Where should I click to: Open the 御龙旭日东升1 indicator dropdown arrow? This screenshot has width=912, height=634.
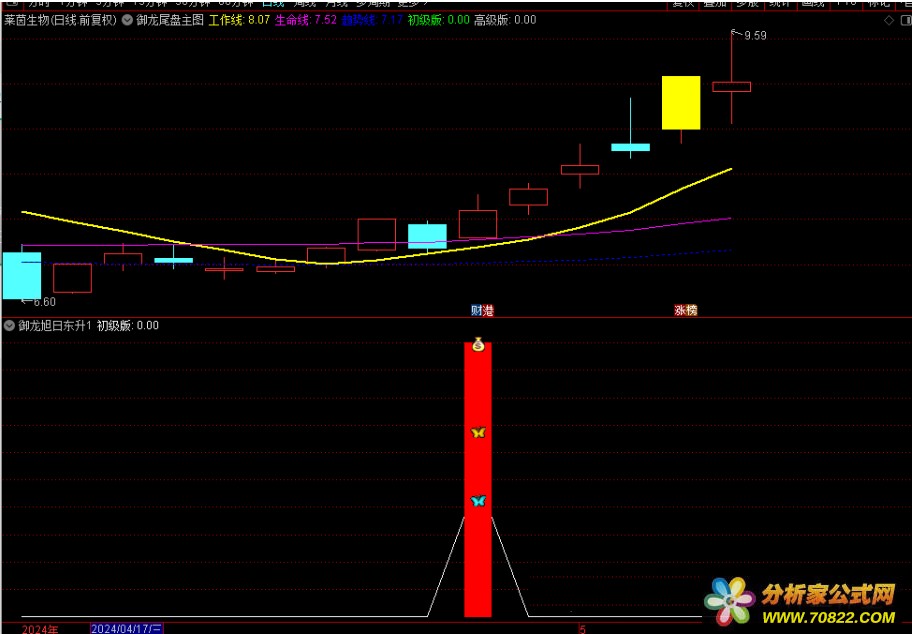pos(9,326)
